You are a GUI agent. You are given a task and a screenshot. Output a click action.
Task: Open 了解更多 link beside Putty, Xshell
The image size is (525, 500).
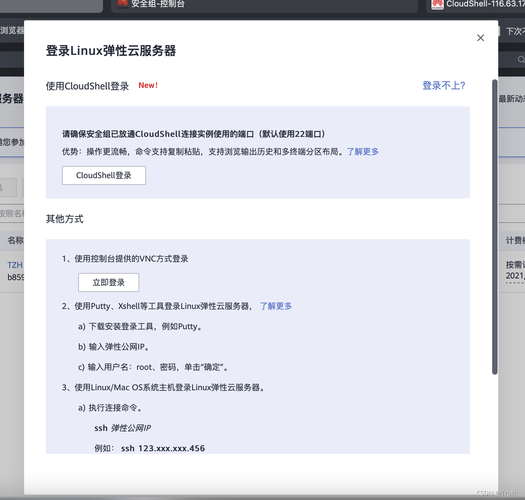point(276,306)
